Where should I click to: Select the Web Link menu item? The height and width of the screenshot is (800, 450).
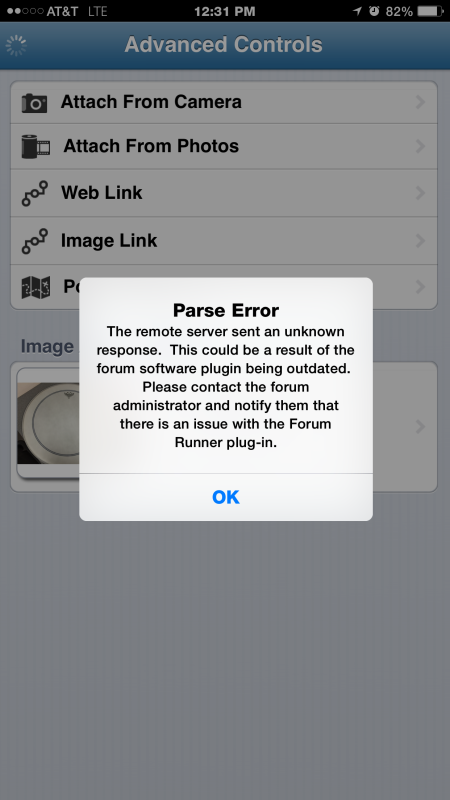pos(224,193)
